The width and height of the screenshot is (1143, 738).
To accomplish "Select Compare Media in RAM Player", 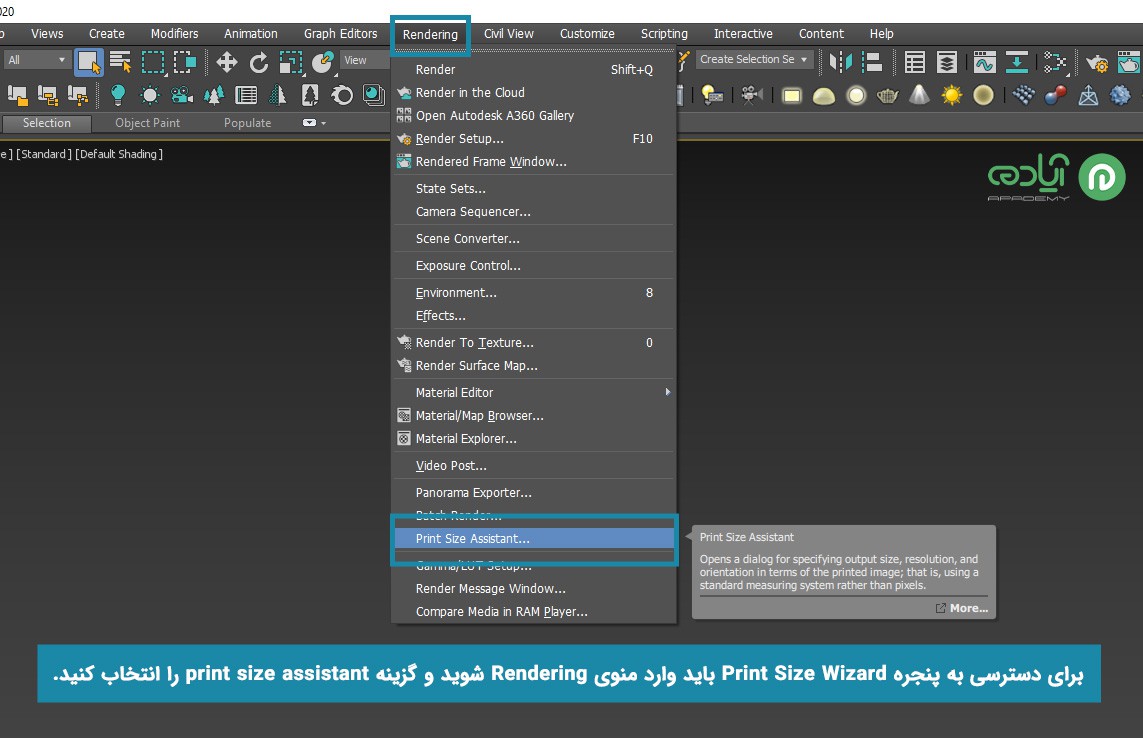I will 534,612.
